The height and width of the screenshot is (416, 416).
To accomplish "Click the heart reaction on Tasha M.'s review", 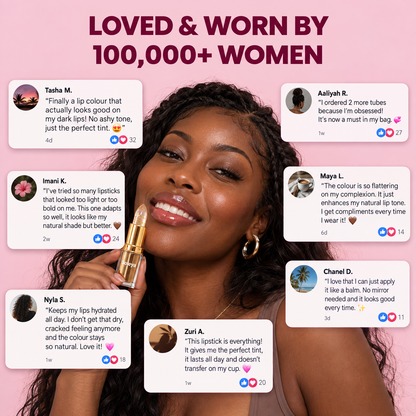I will 123,139.
